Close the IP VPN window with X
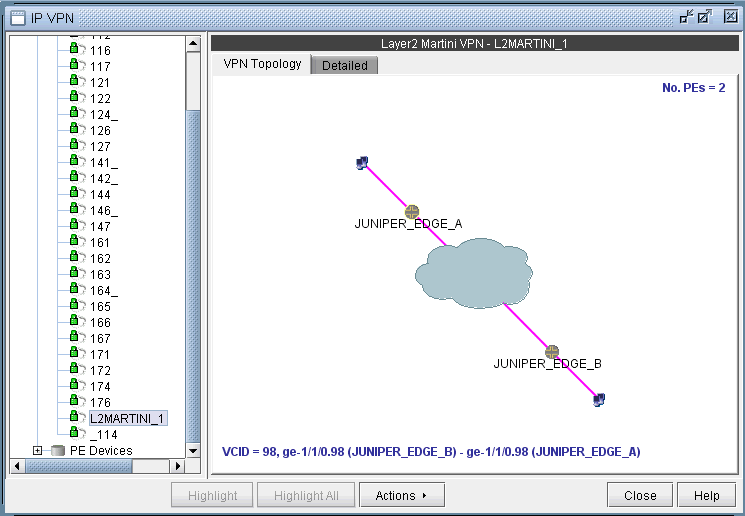 (x=730, y=17)
